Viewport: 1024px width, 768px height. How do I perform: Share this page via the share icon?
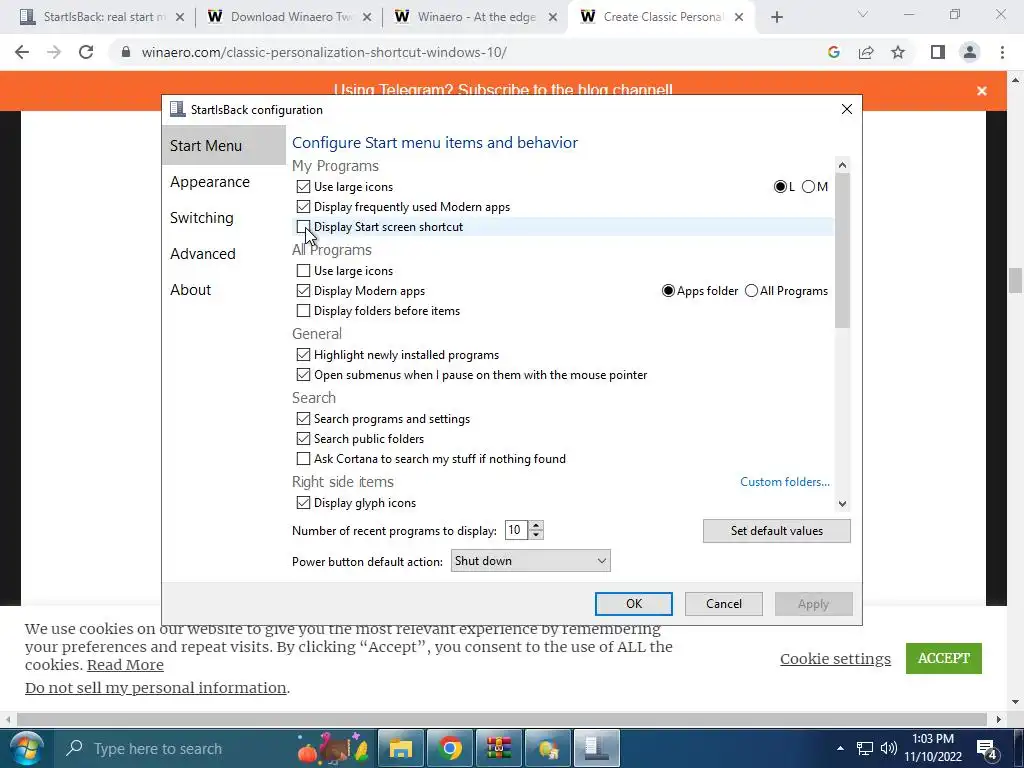866,52
